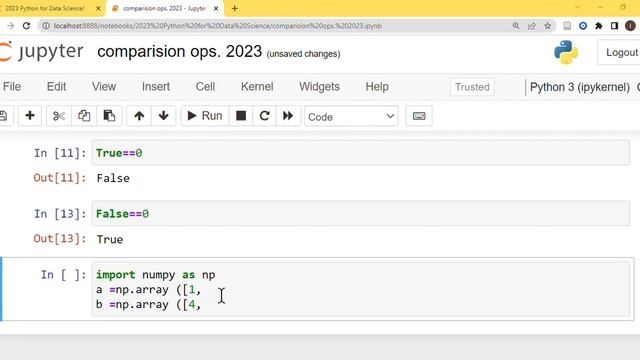Screen dimensions: 640x360
Task: Restart kernel and run all fast-forward icon
Action: (288, 116)
